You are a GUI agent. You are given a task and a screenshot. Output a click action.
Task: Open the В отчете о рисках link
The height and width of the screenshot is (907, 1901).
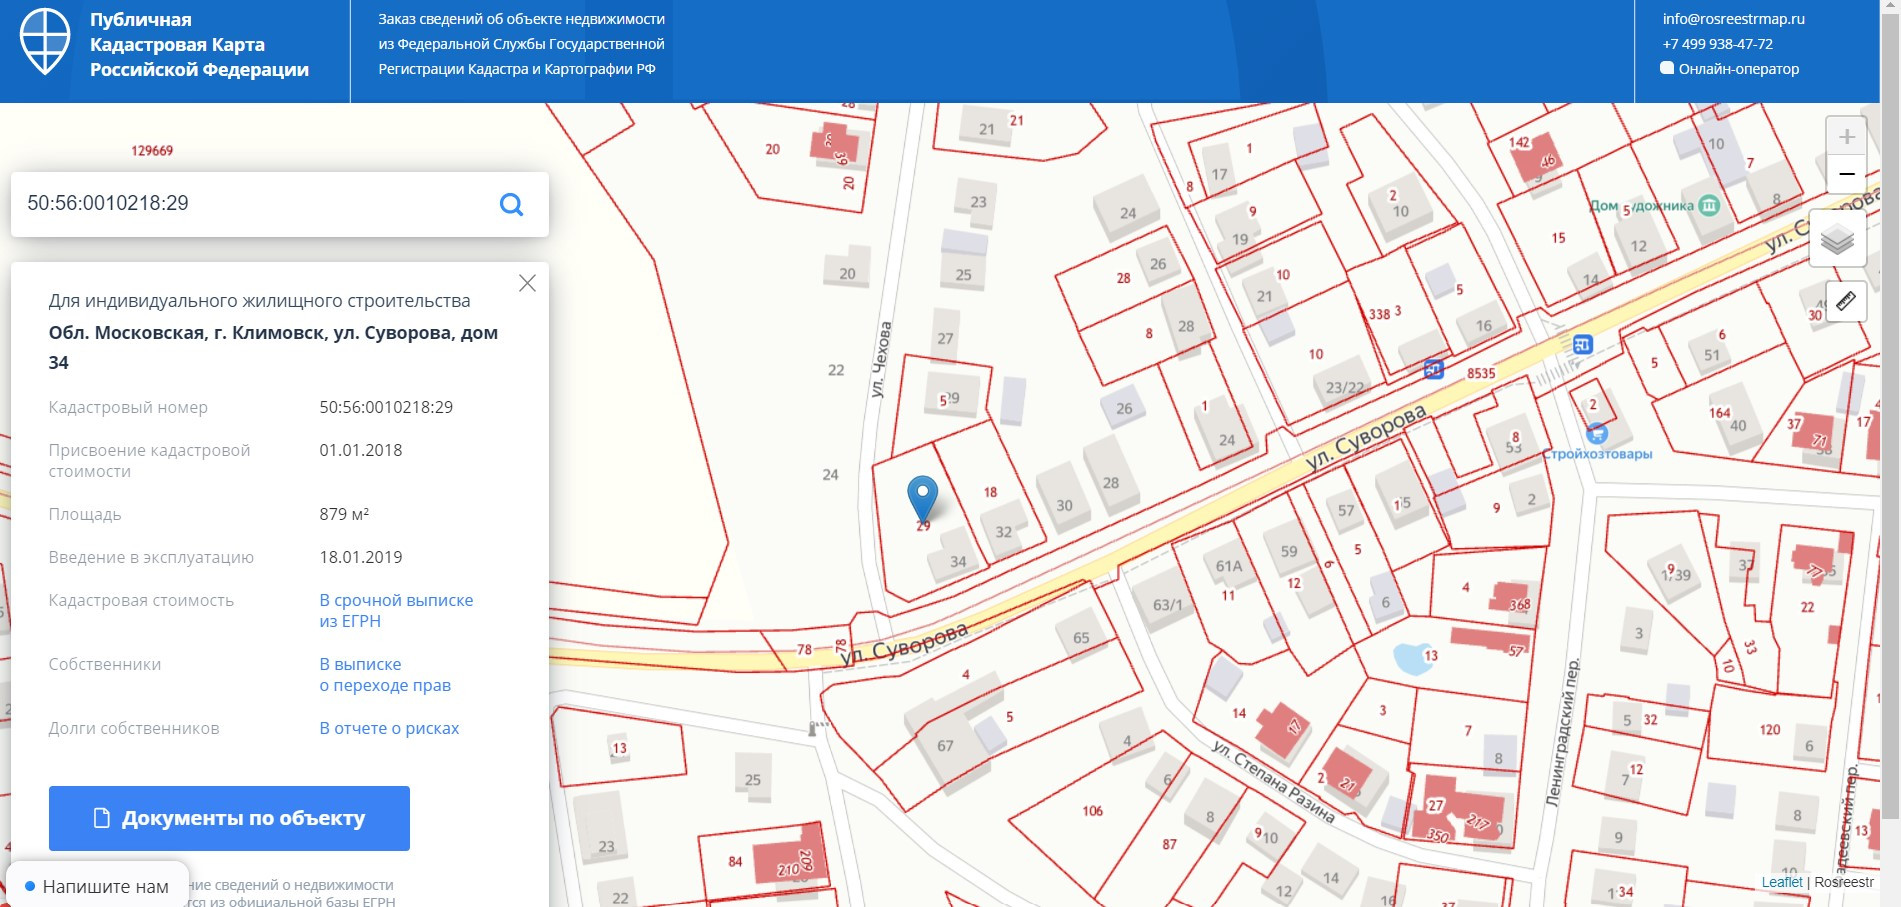[x=389, y=728]
